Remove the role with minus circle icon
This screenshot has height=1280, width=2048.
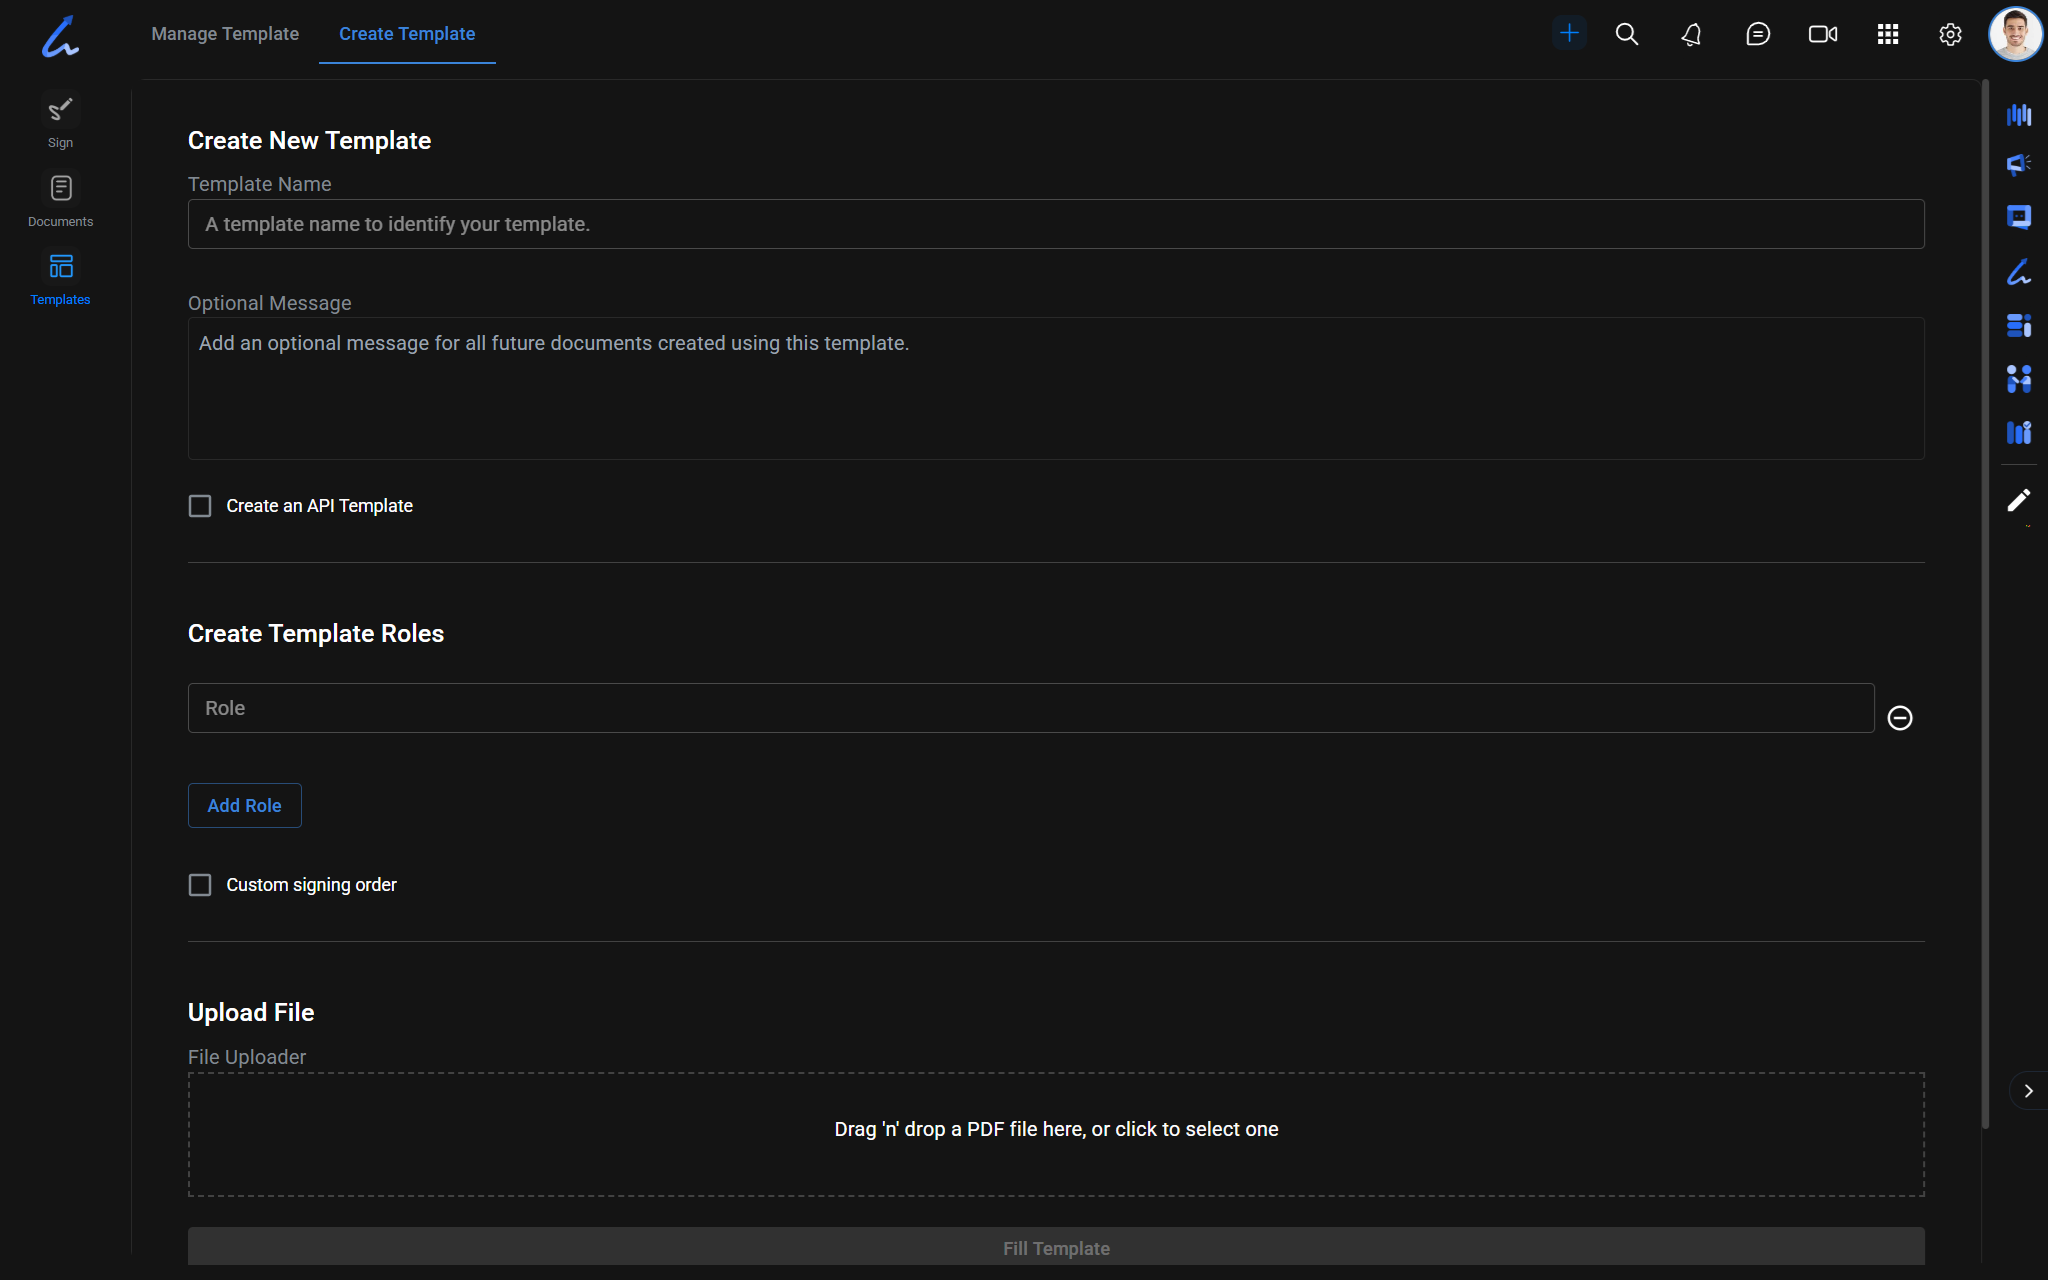(1899, 718)
